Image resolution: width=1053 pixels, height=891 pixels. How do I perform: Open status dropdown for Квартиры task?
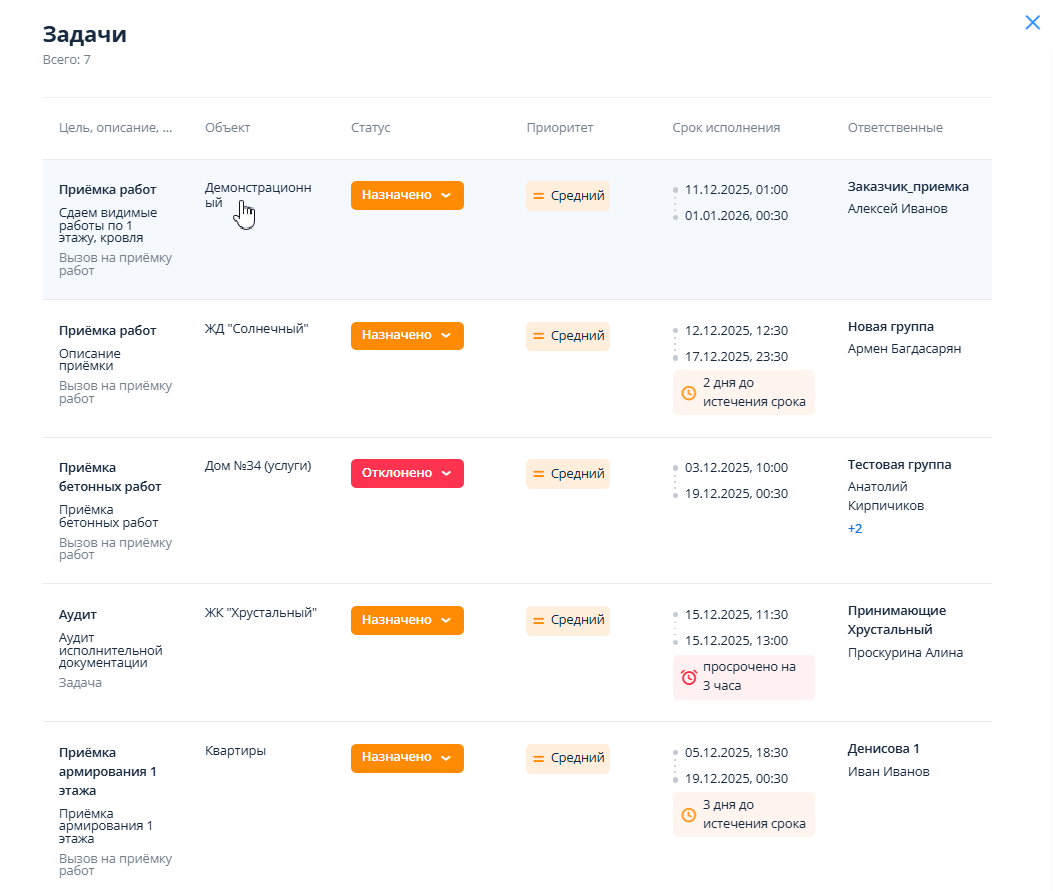407,758
